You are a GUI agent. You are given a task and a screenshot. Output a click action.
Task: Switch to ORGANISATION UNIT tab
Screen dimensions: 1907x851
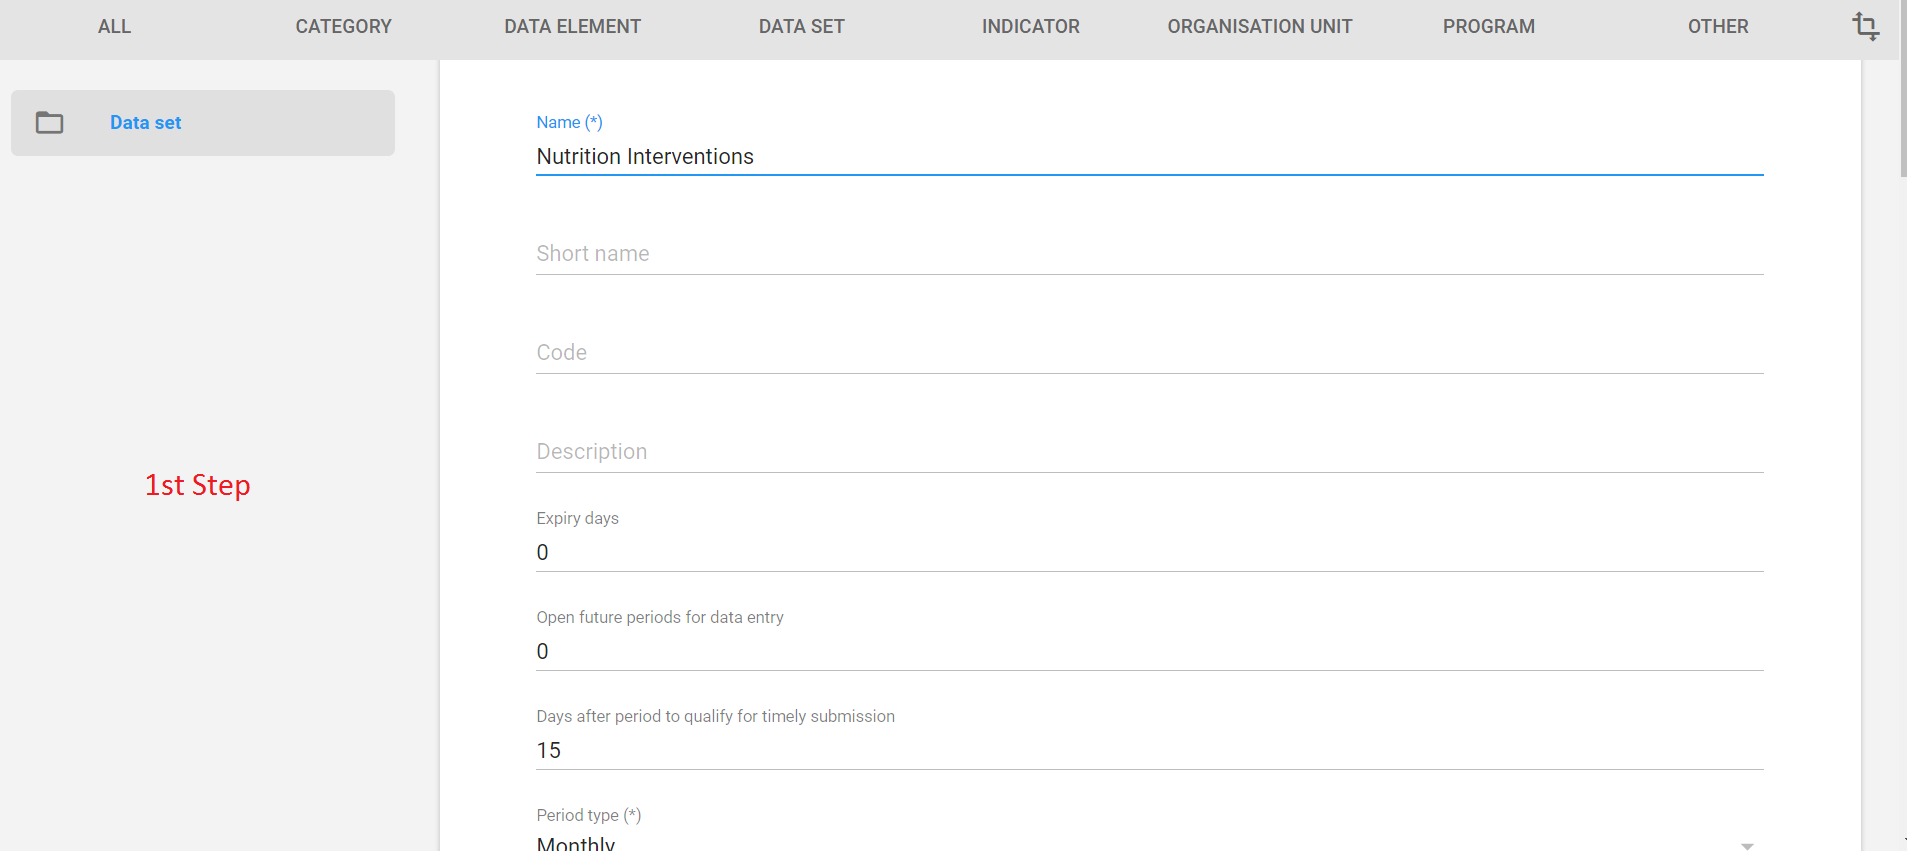point(1259,27)
